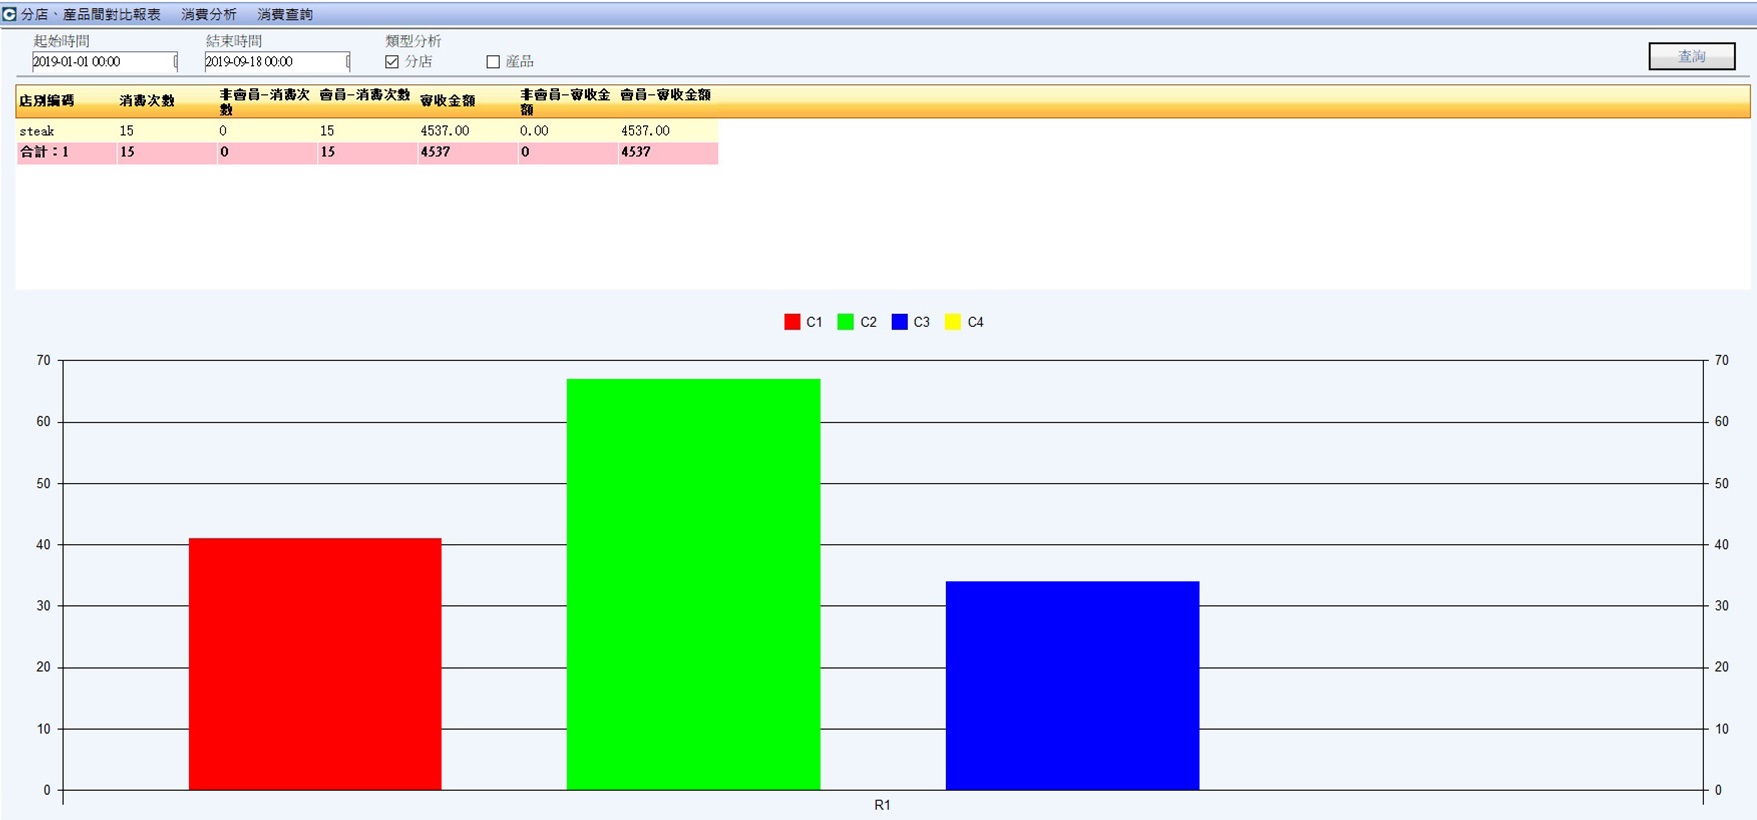Select the steak row store code cell
This screenshot has width=1757, height=820.
pos(37,131)
